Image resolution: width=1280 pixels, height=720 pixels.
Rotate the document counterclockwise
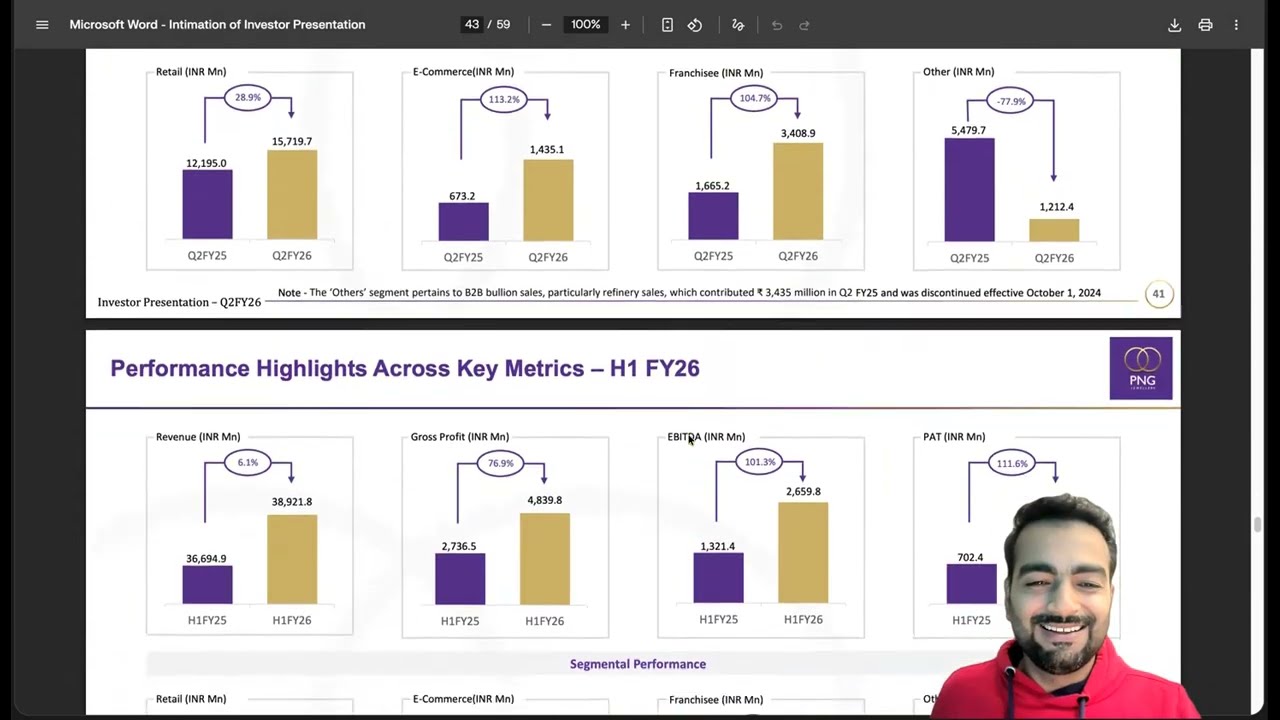(695, 25)
